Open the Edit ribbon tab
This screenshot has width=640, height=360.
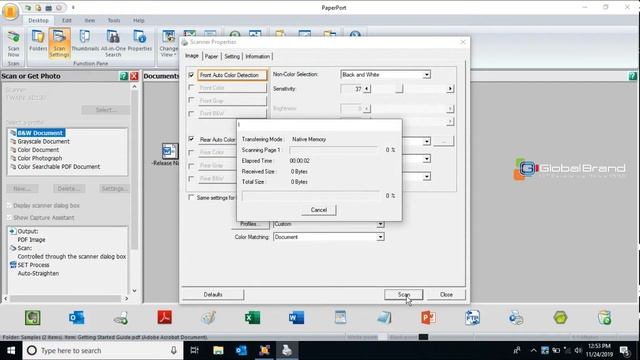67,20
